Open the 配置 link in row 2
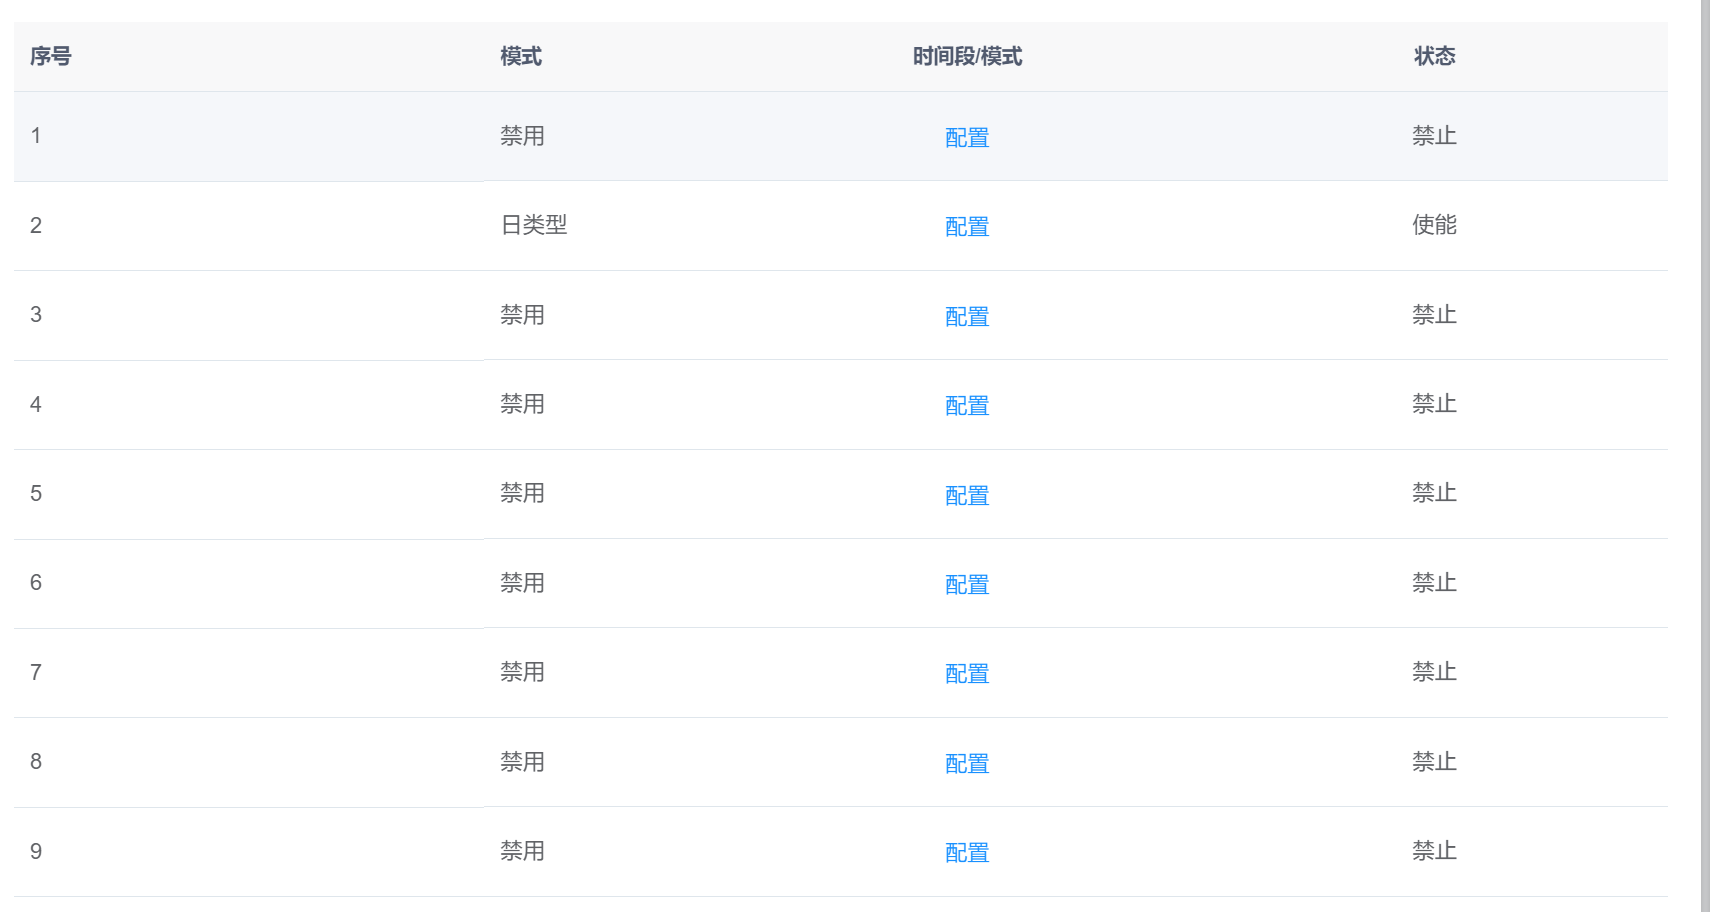This screenshot has width=1710, height=912. point(967,227)
